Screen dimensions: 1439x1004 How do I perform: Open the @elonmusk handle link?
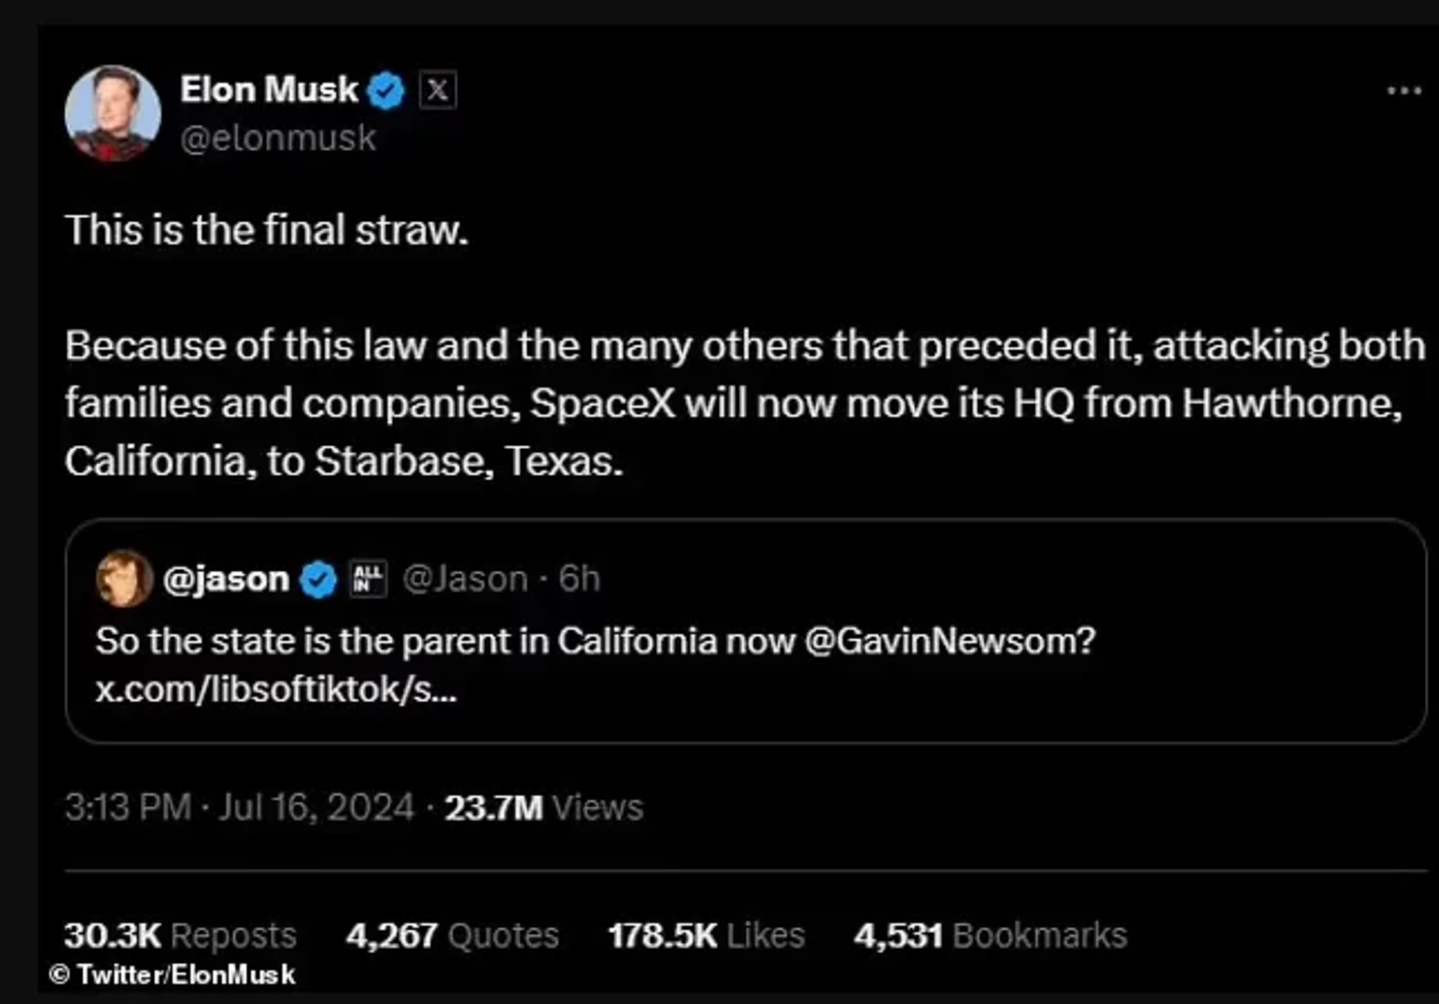coord(278,138)
